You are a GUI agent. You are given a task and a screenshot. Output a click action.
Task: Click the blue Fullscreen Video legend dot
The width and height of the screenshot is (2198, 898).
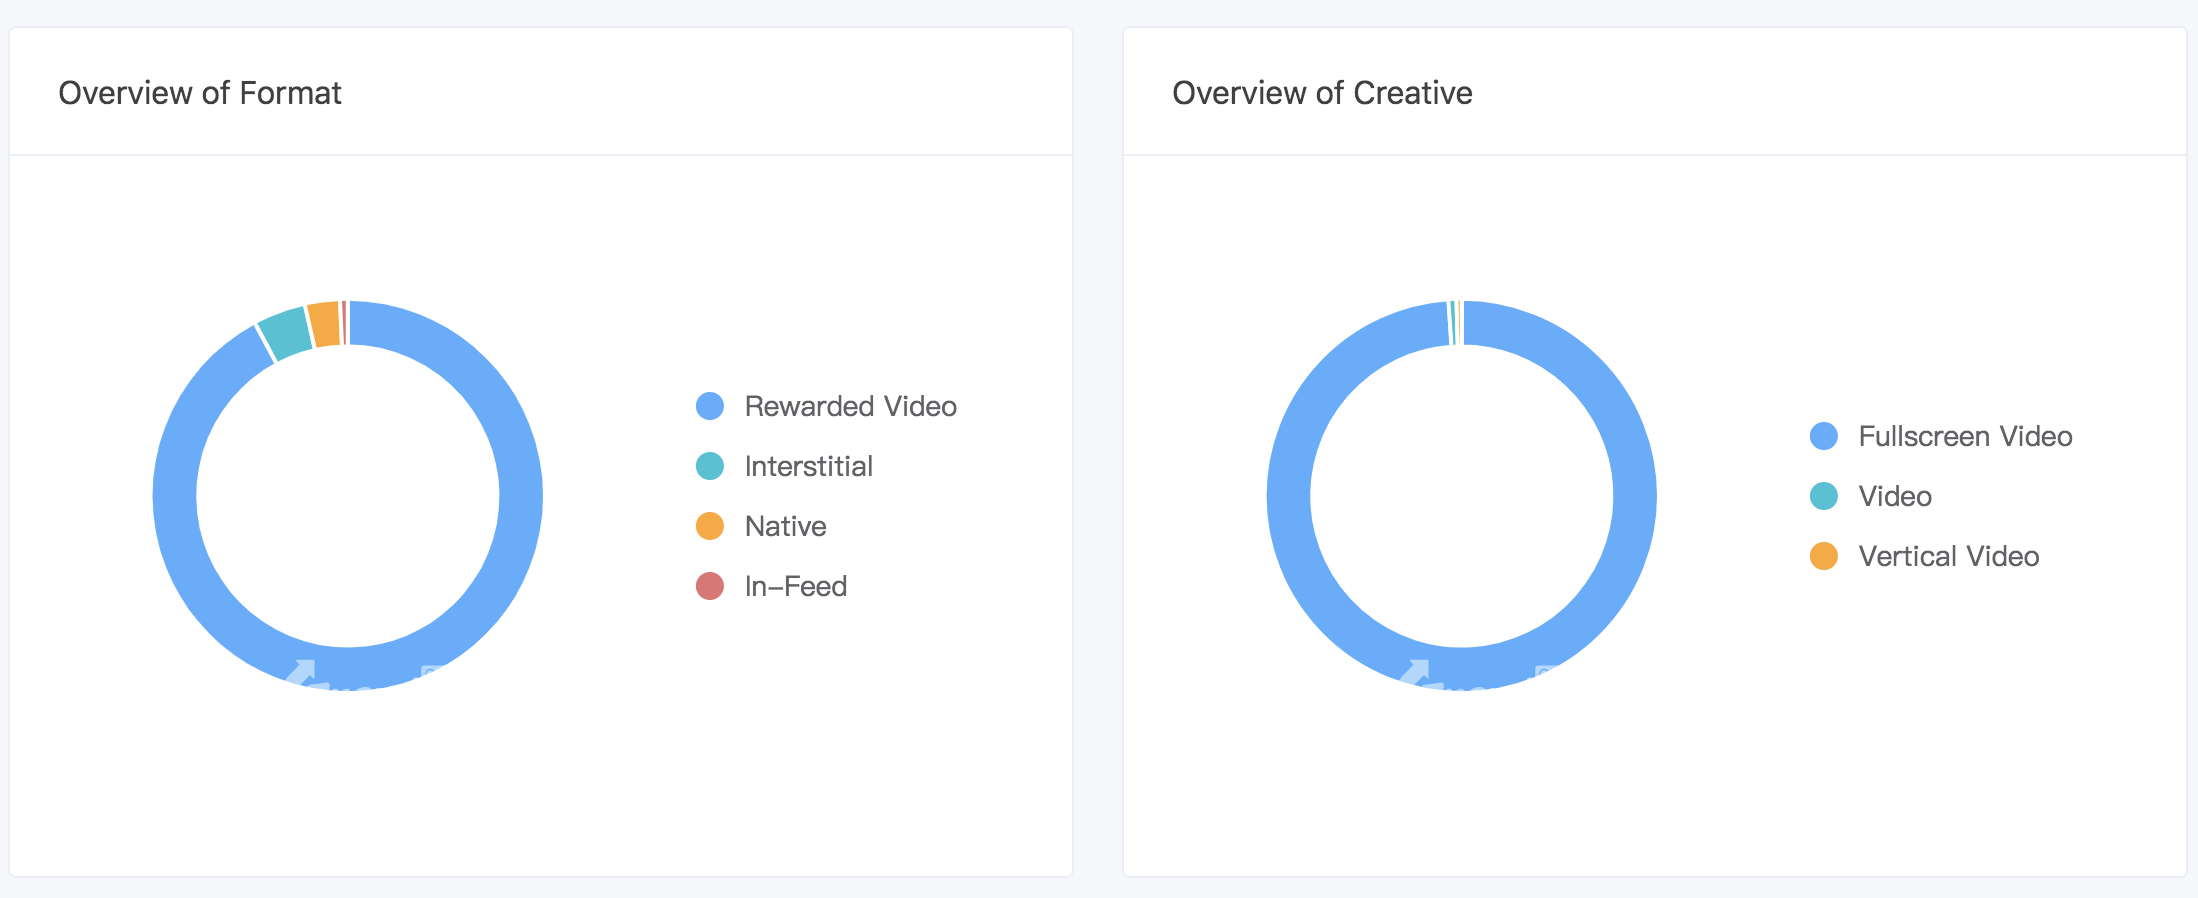pos(1824,436)
